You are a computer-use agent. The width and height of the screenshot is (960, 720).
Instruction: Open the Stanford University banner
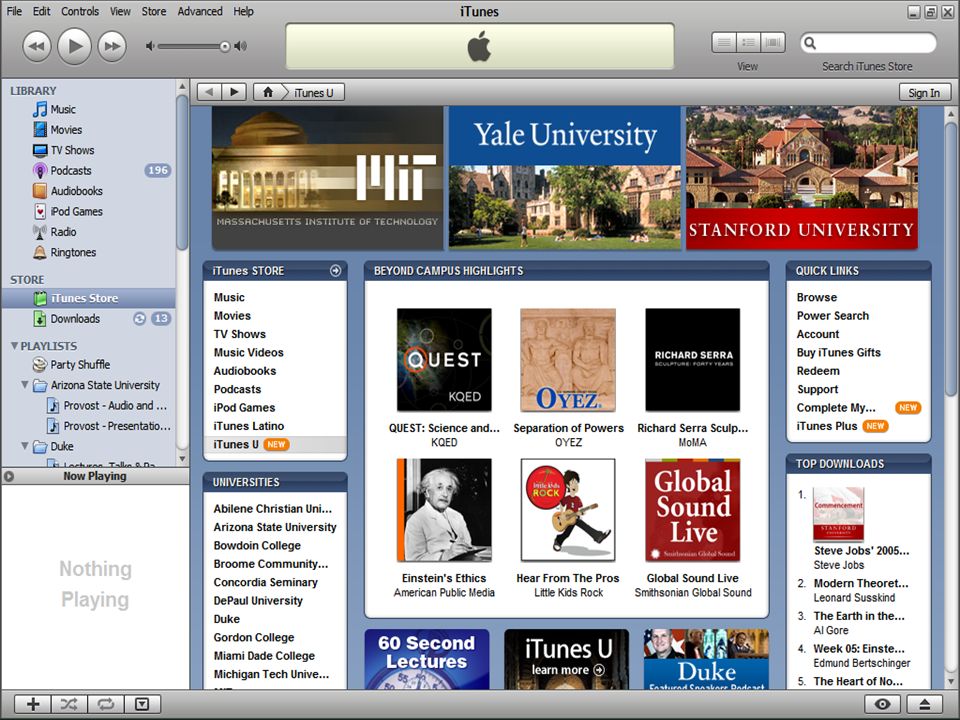(801, 178)
